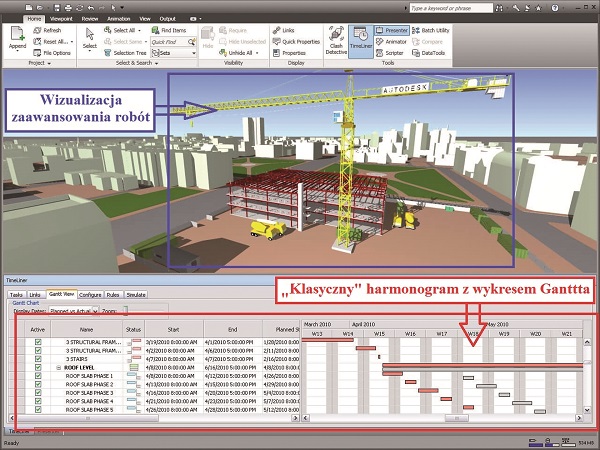This screenshot has width=600, height=450.
Task: Launch Clash Detective tool
Action: [336, 41]
